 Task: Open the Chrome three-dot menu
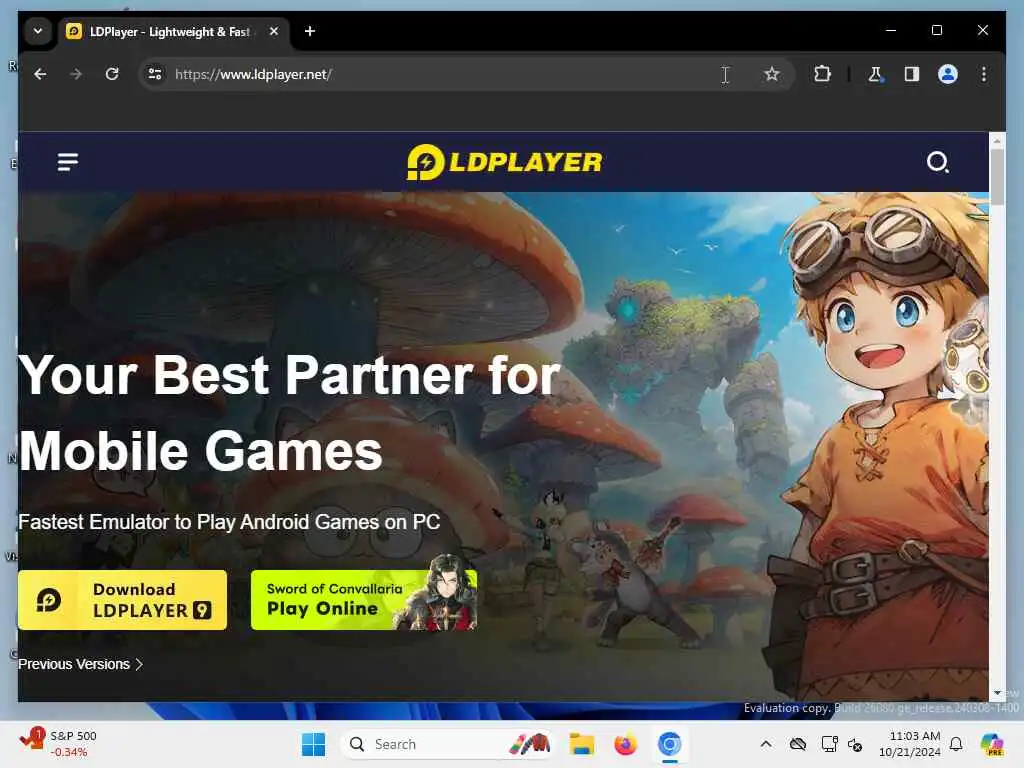(x=984, y=74)
